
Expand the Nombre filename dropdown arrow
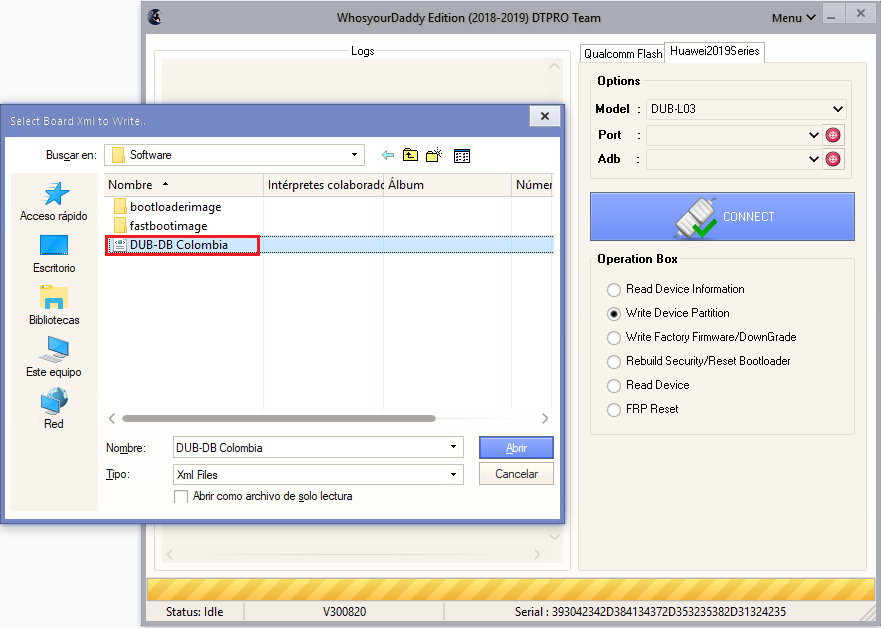point(453,447)
